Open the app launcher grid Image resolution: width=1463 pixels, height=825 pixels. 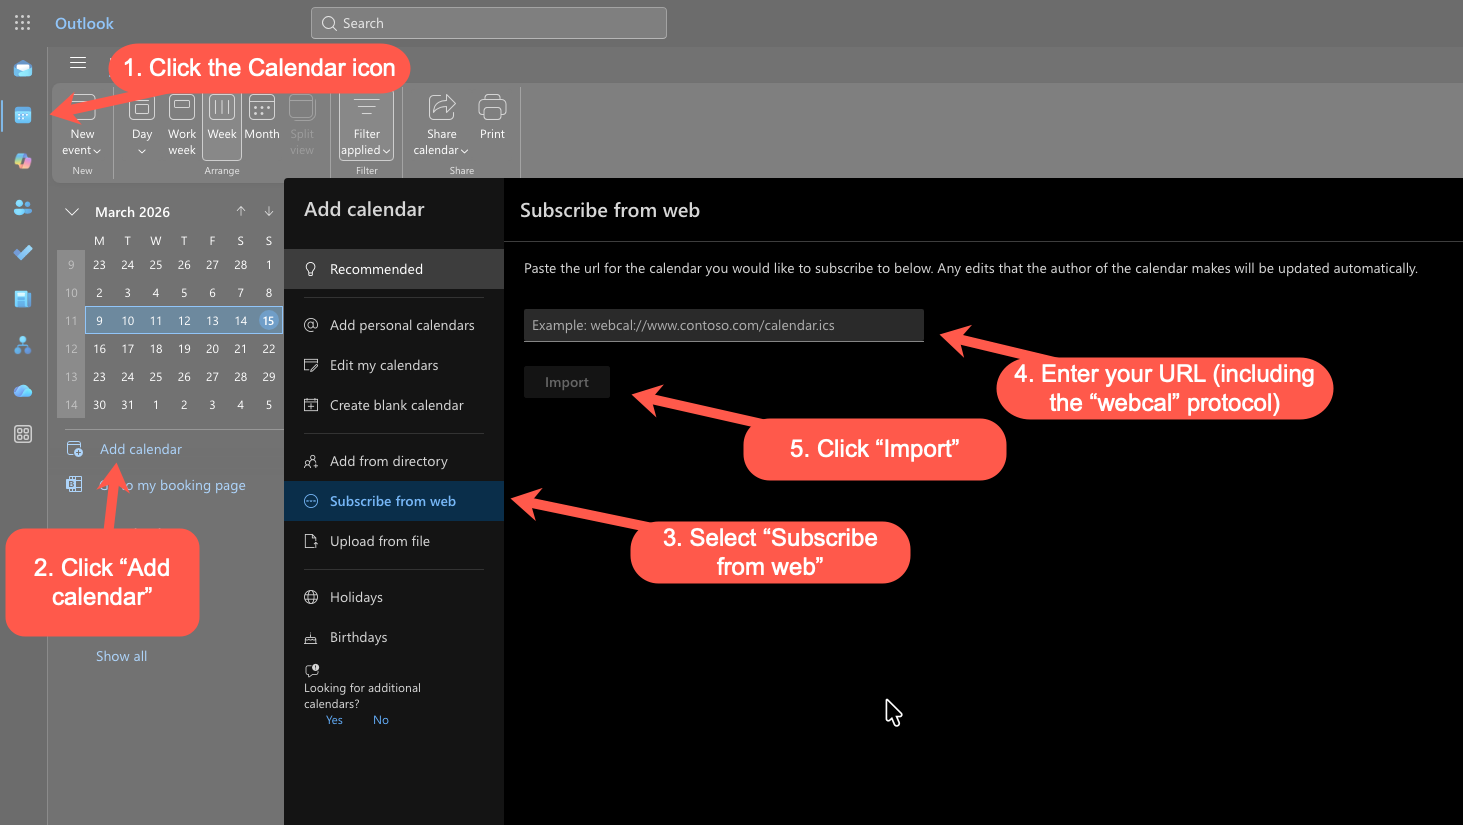tap(22, 22)
